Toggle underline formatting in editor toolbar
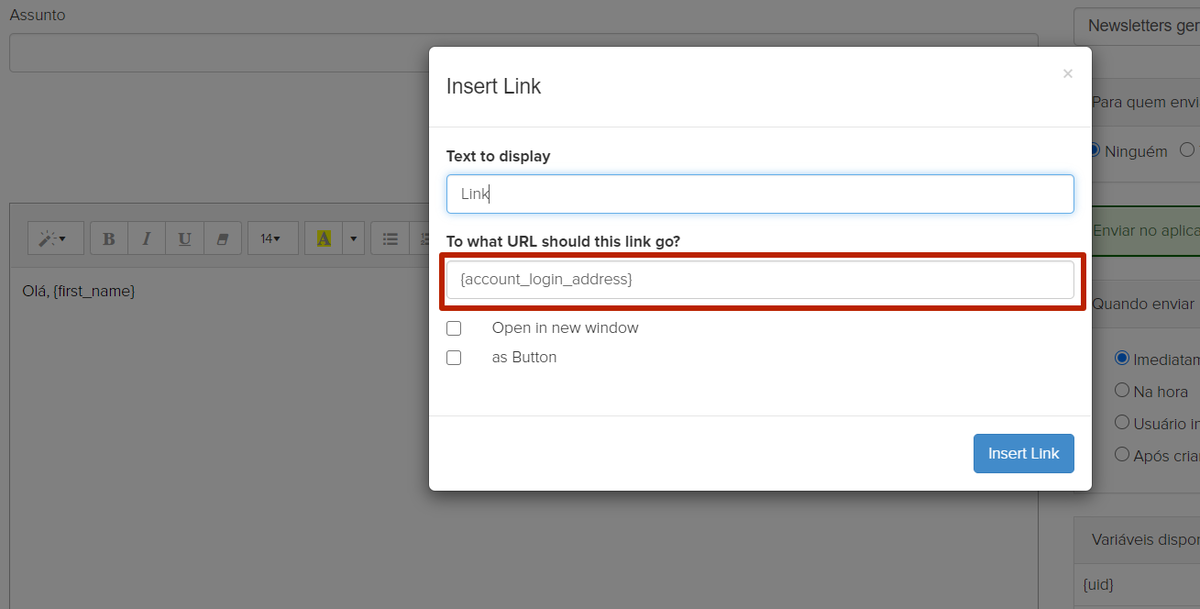The height and width of the screenshot is (609, 1200). (x=184, y=239)
